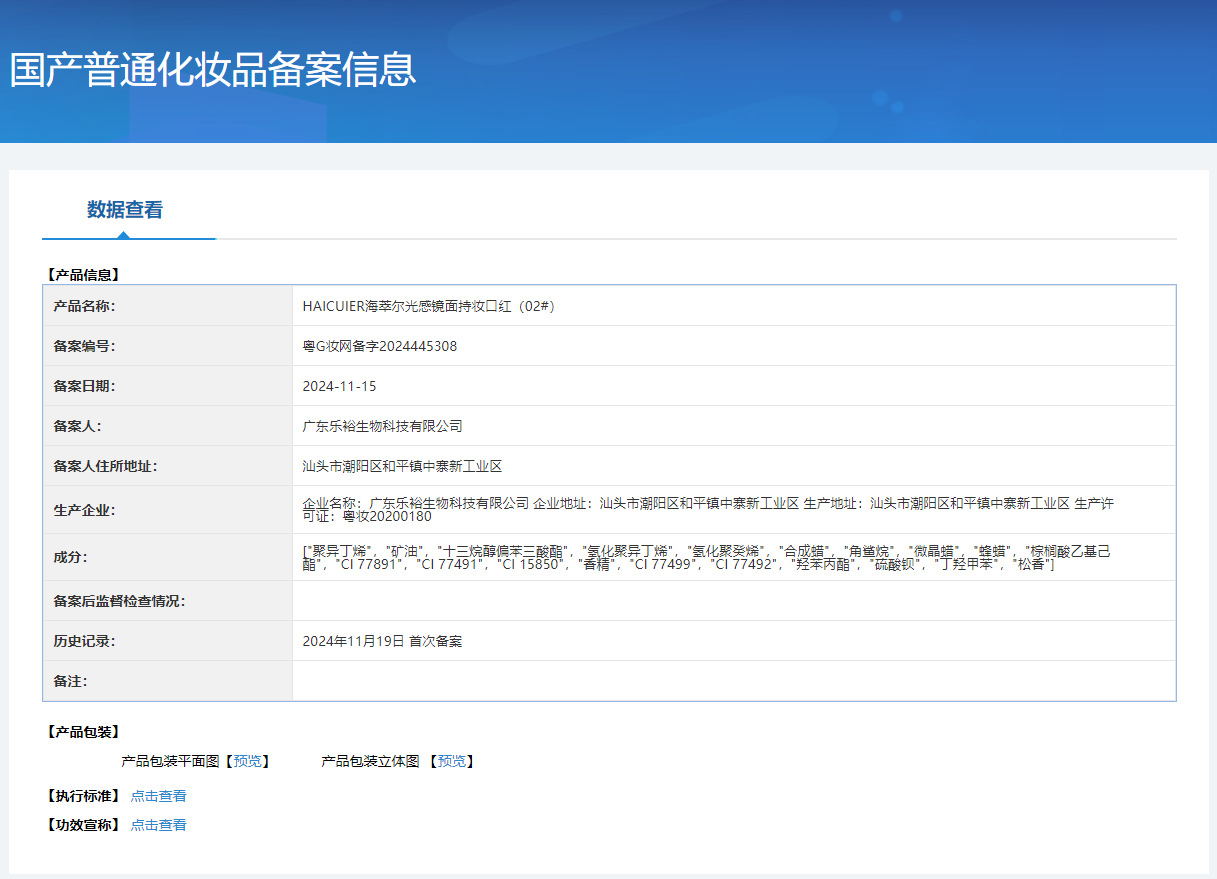Click the 备案编号 row label
This screenshot has height=879, width=1217.
point(84,346)
